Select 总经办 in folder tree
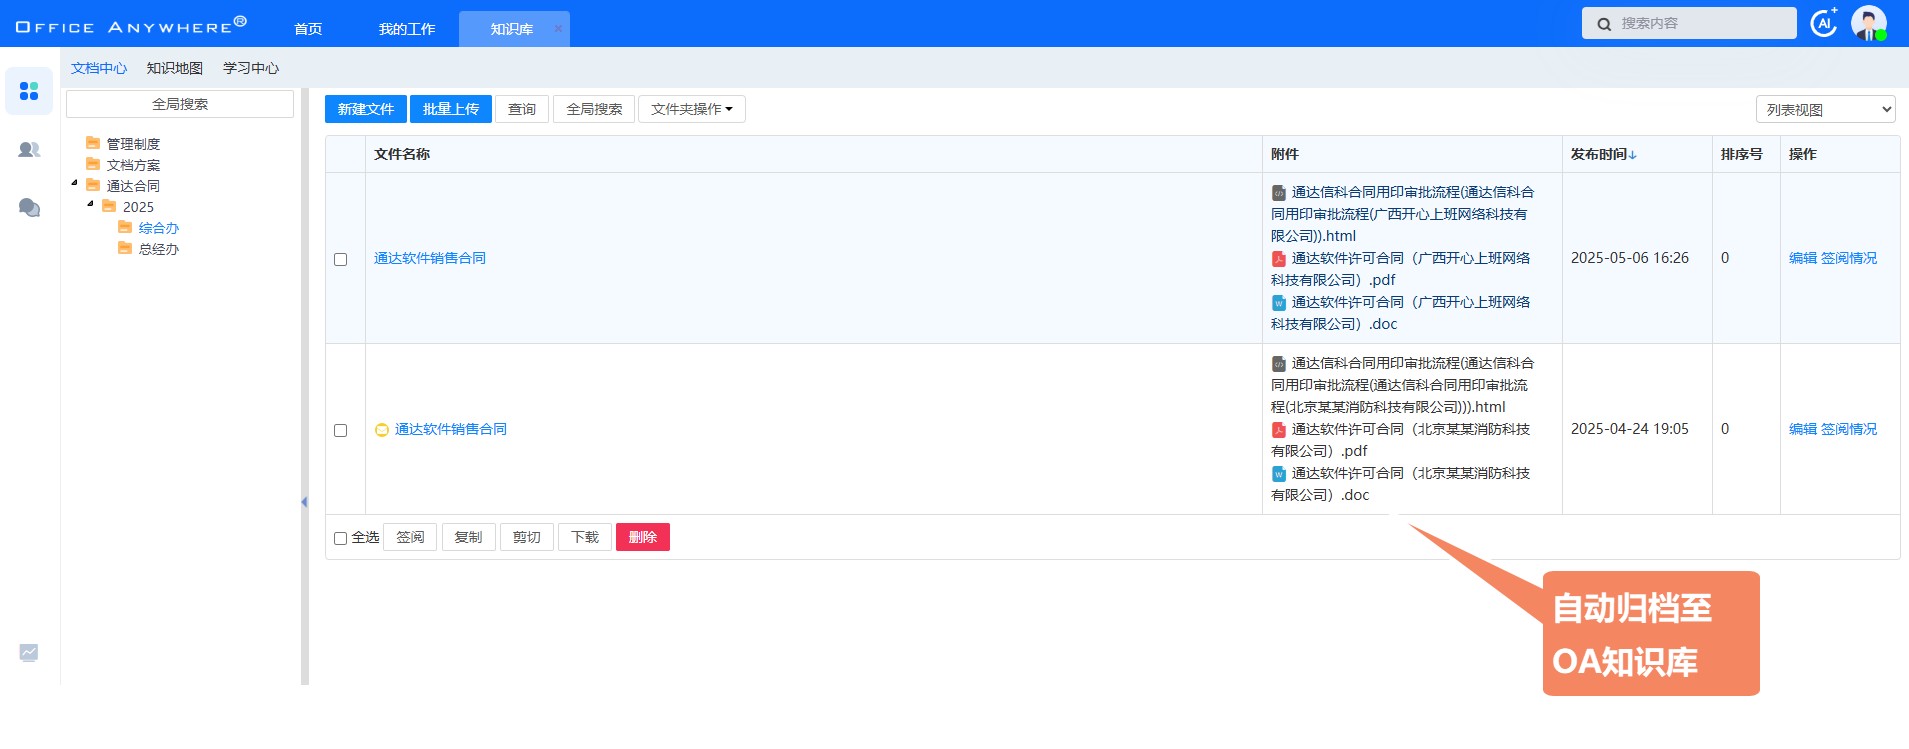Viewport: 1909px width, 749px height. tap(159, 249)
